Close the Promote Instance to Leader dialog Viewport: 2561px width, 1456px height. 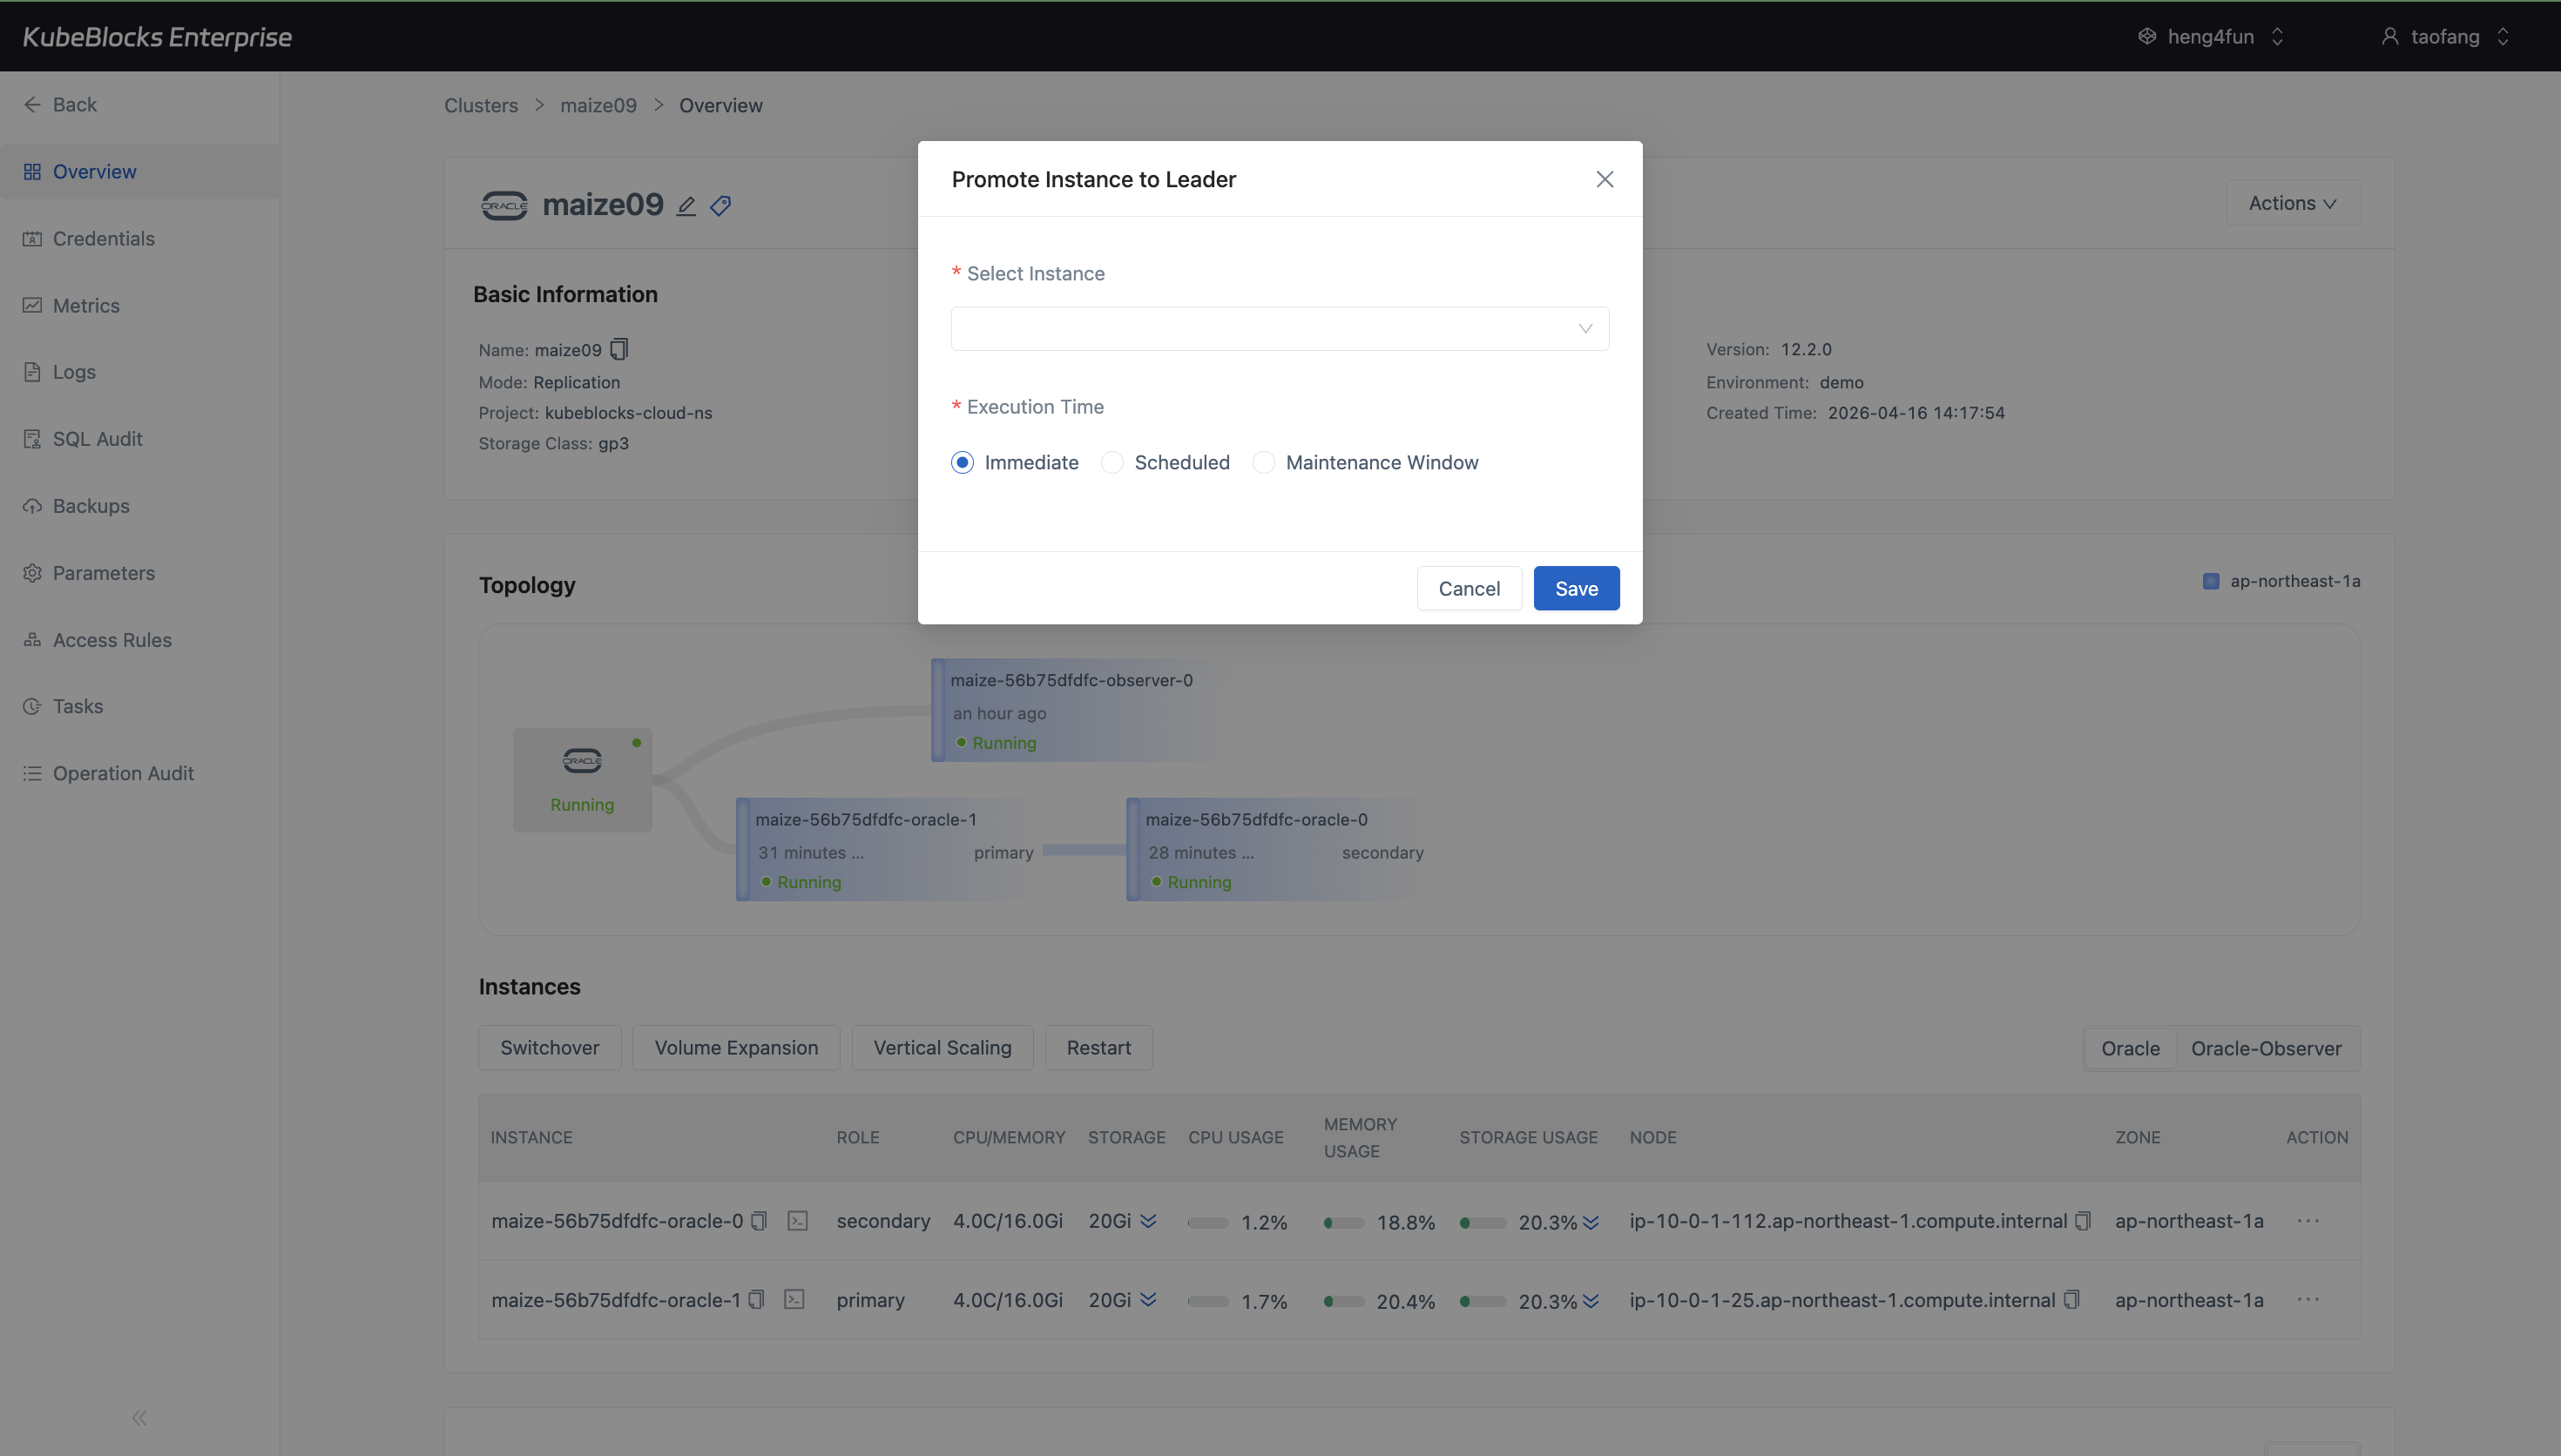(x=1604, y=179)
